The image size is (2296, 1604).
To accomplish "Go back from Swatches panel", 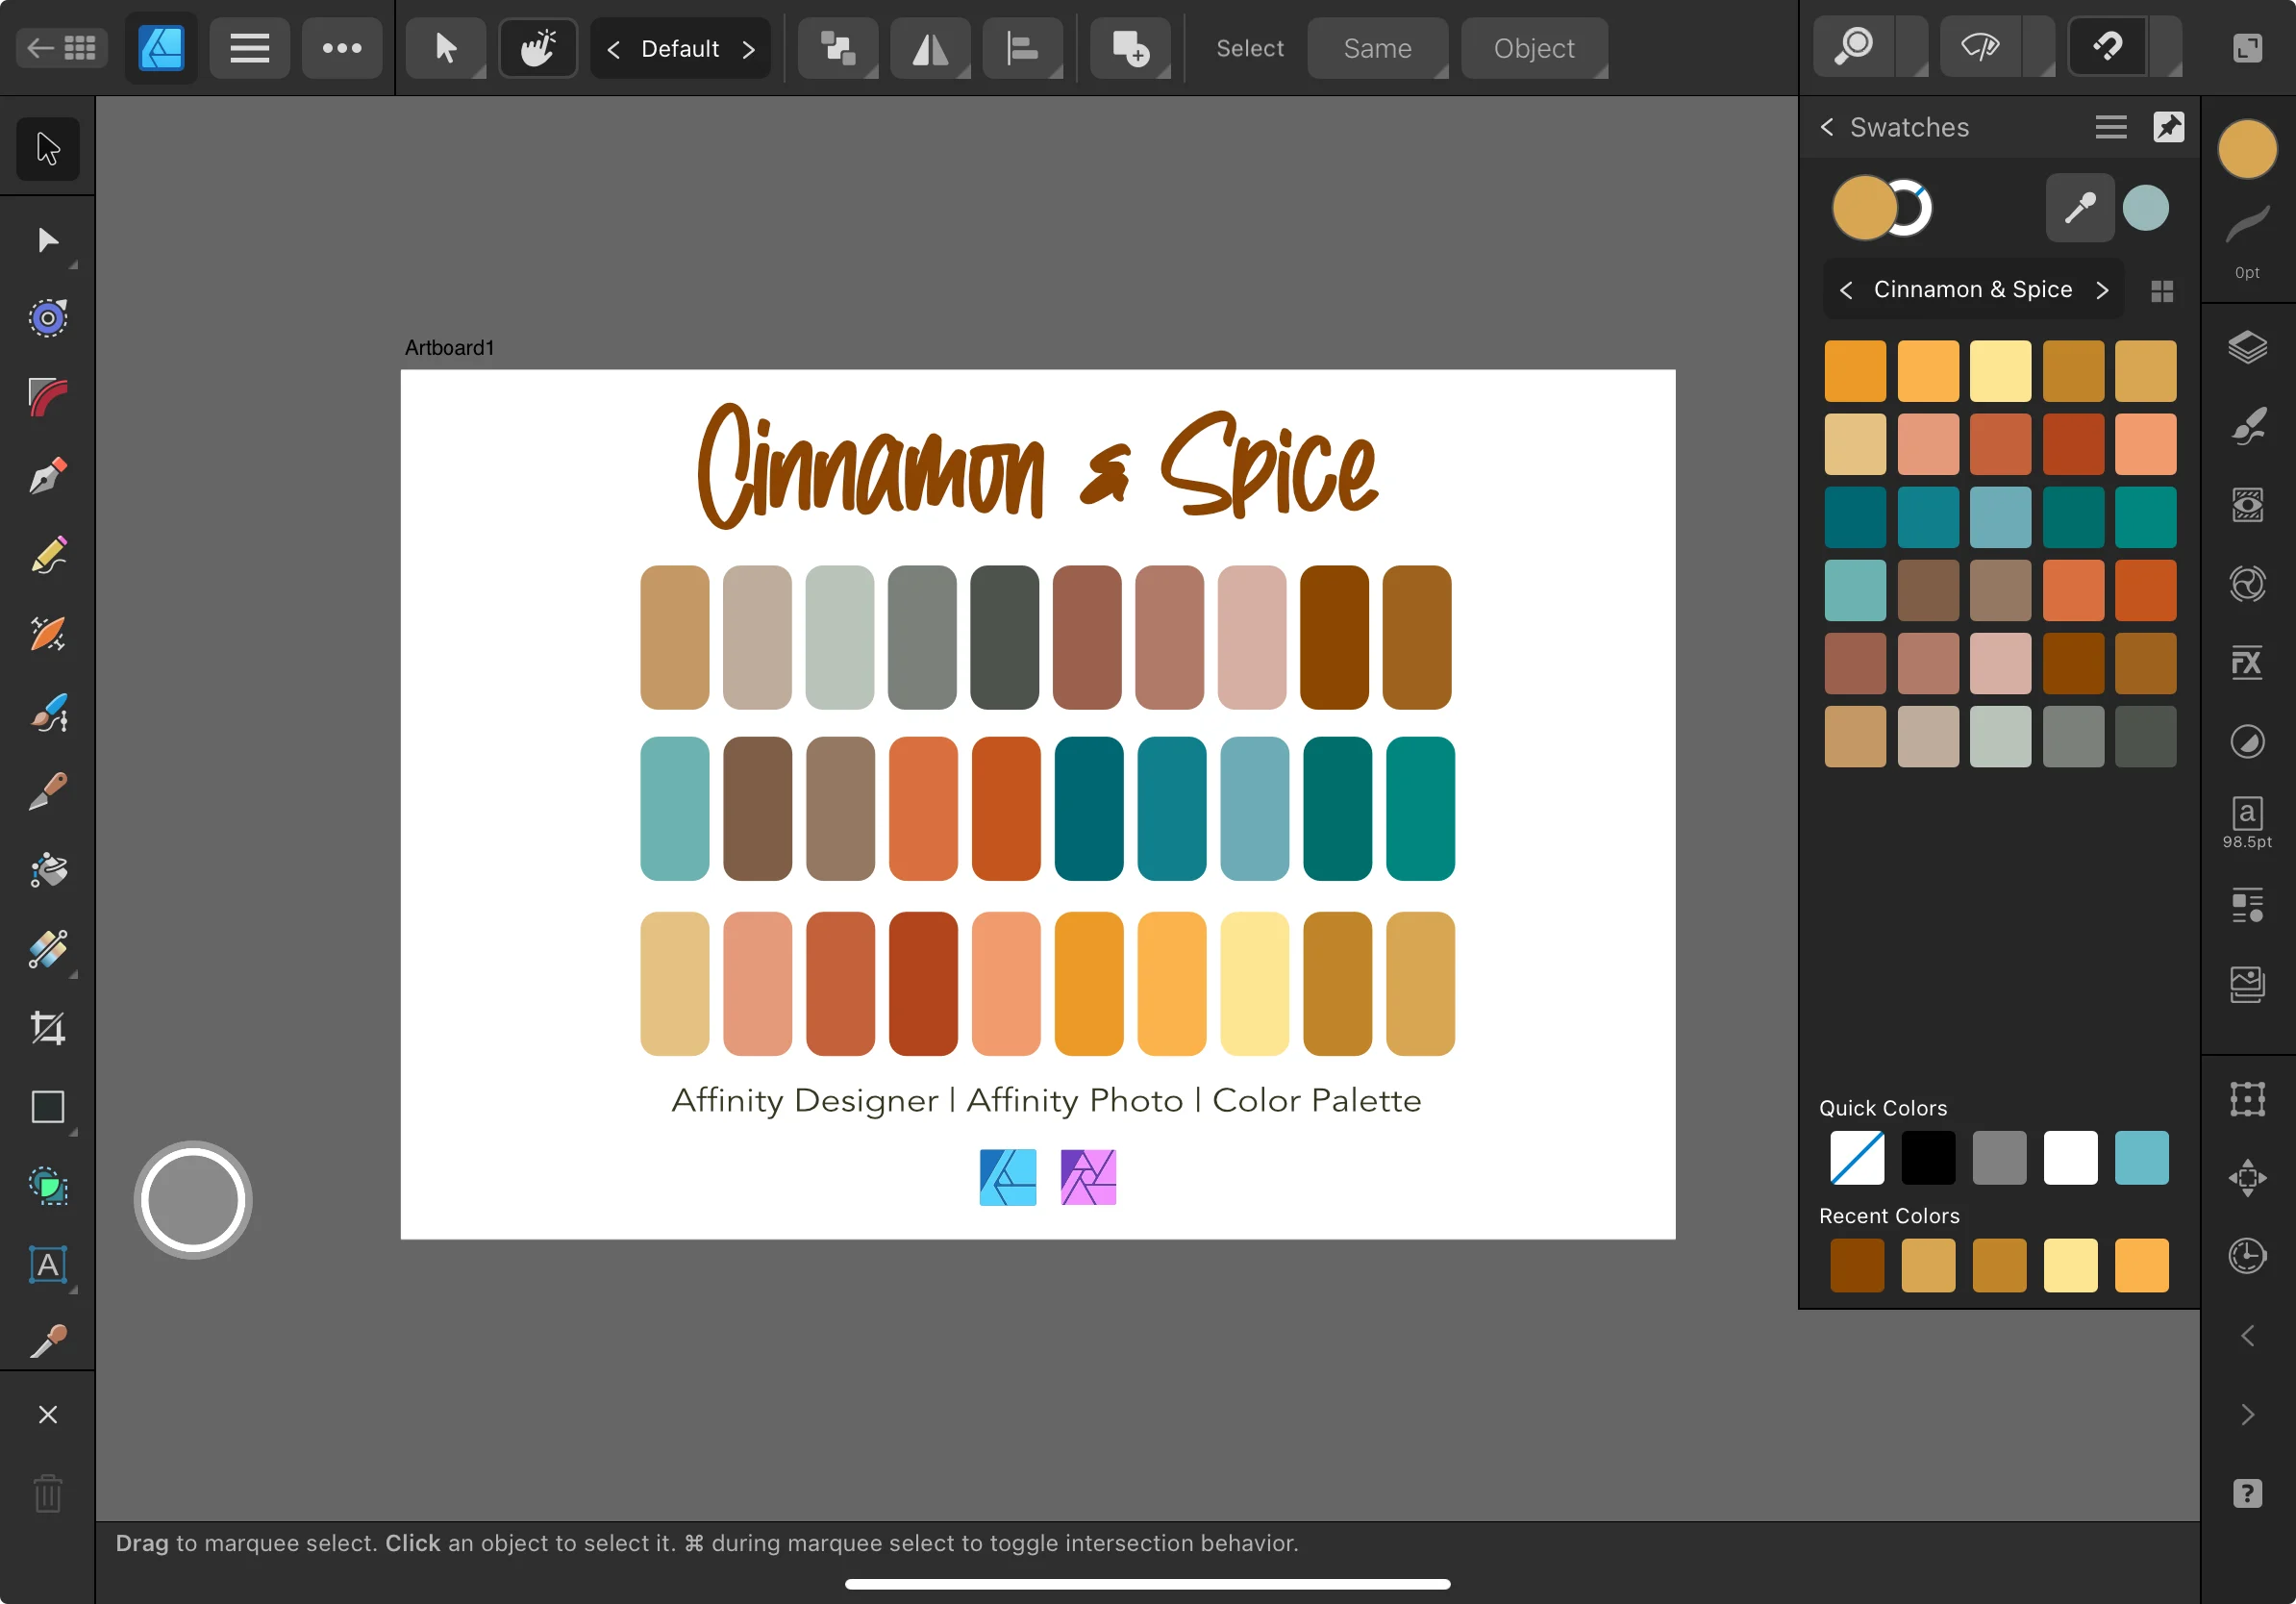I will coord(1827,127).
